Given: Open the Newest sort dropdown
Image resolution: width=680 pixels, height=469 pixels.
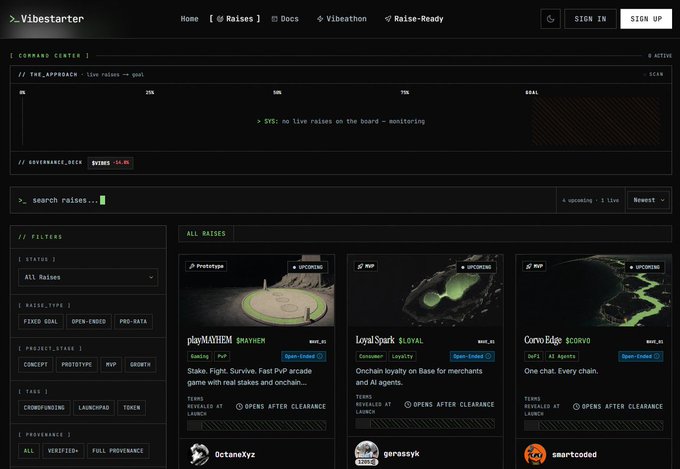Looking at the screenshot, I should pos(648,200).
